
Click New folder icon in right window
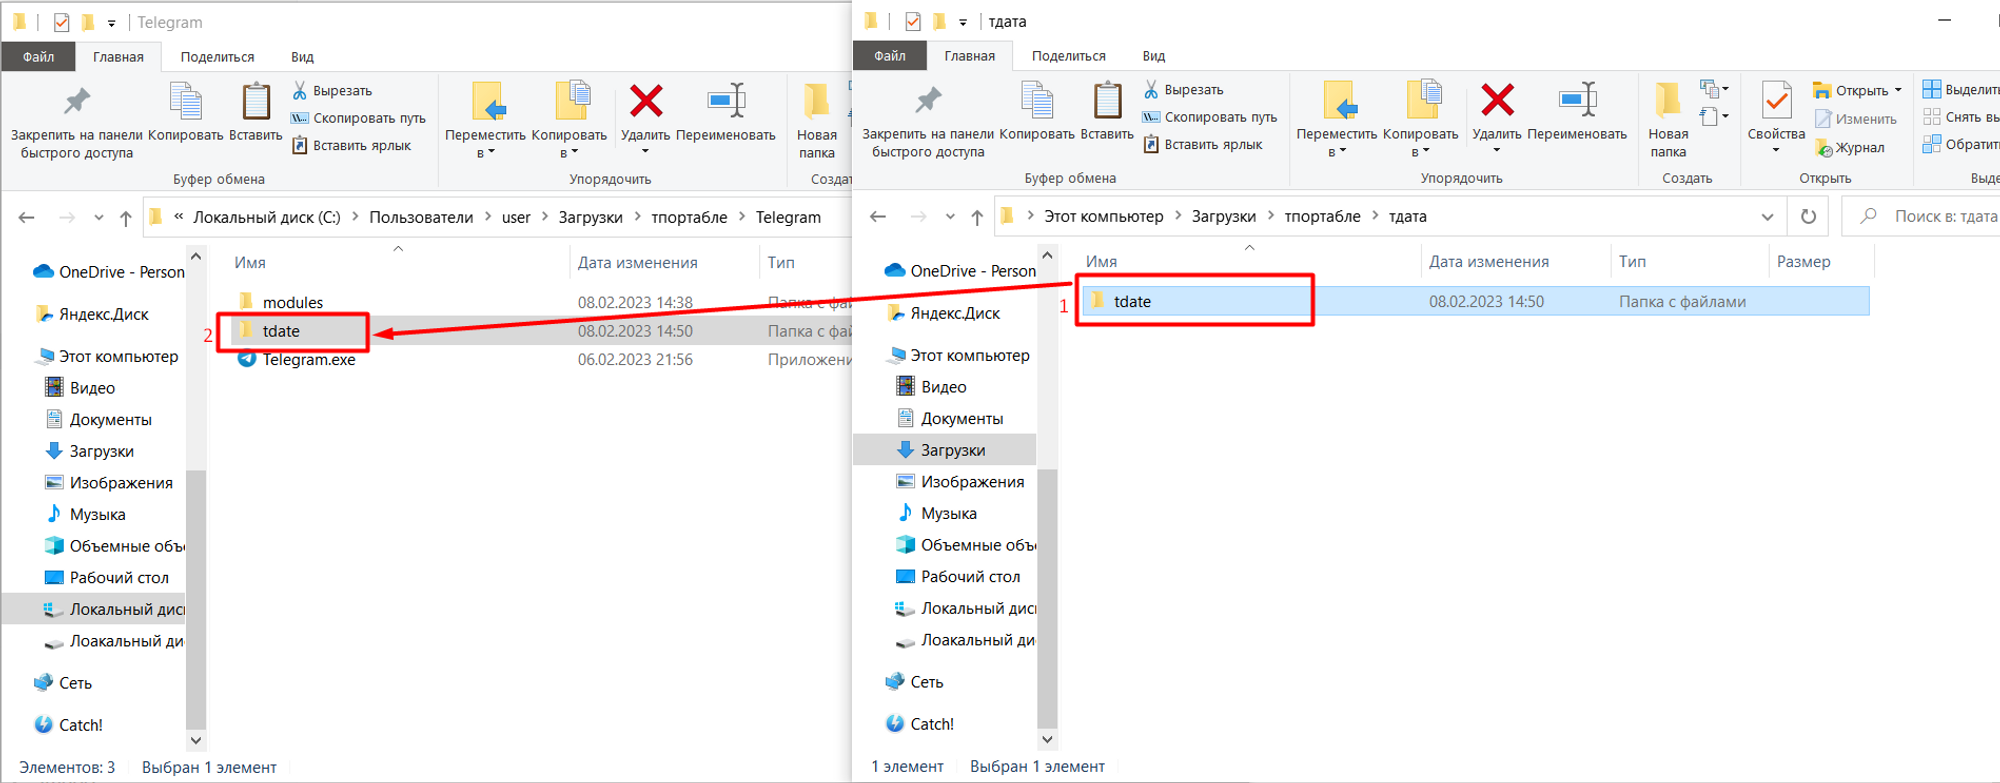pyautogui.click(x=1667, y=101)
